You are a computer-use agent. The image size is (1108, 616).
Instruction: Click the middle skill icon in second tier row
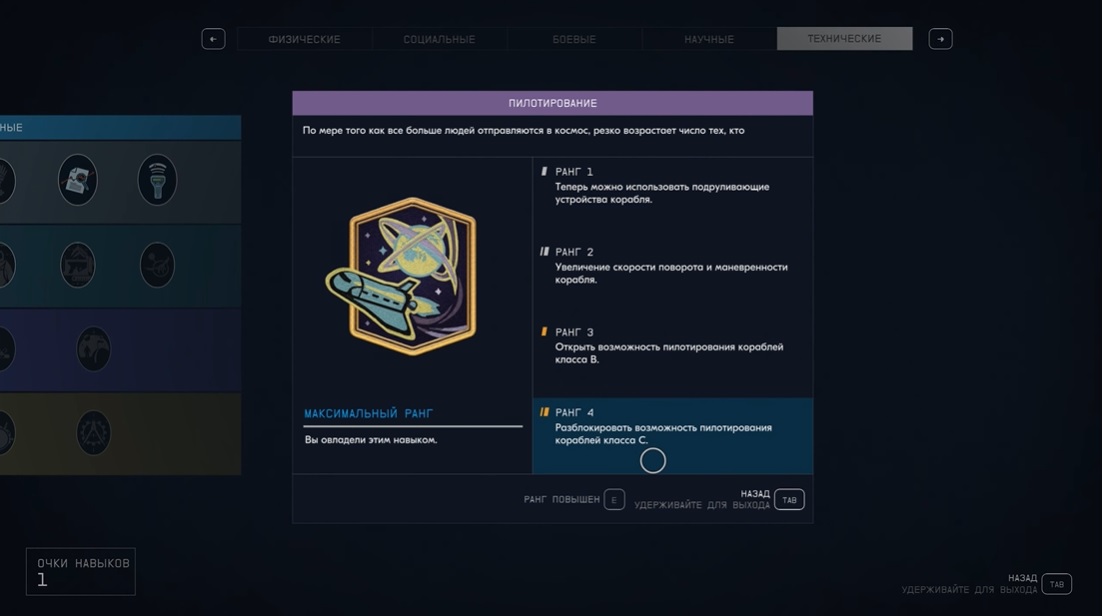pyautogui.click(x=77, y=265)
